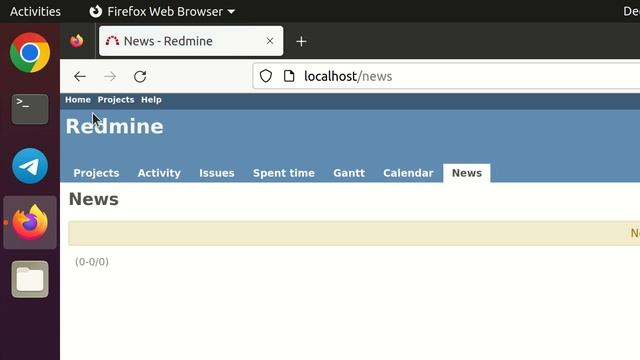The height and width of the screenshot is (360, 640).
Task: Click the (0-0/0) pagination text
Action: [92, 262]
